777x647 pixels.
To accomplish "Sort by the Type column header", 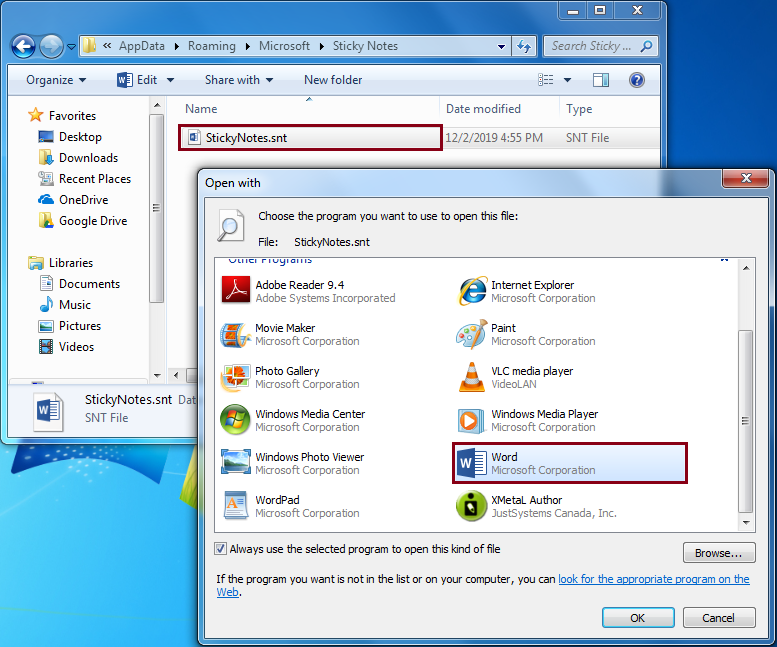I will pos(610,108).
